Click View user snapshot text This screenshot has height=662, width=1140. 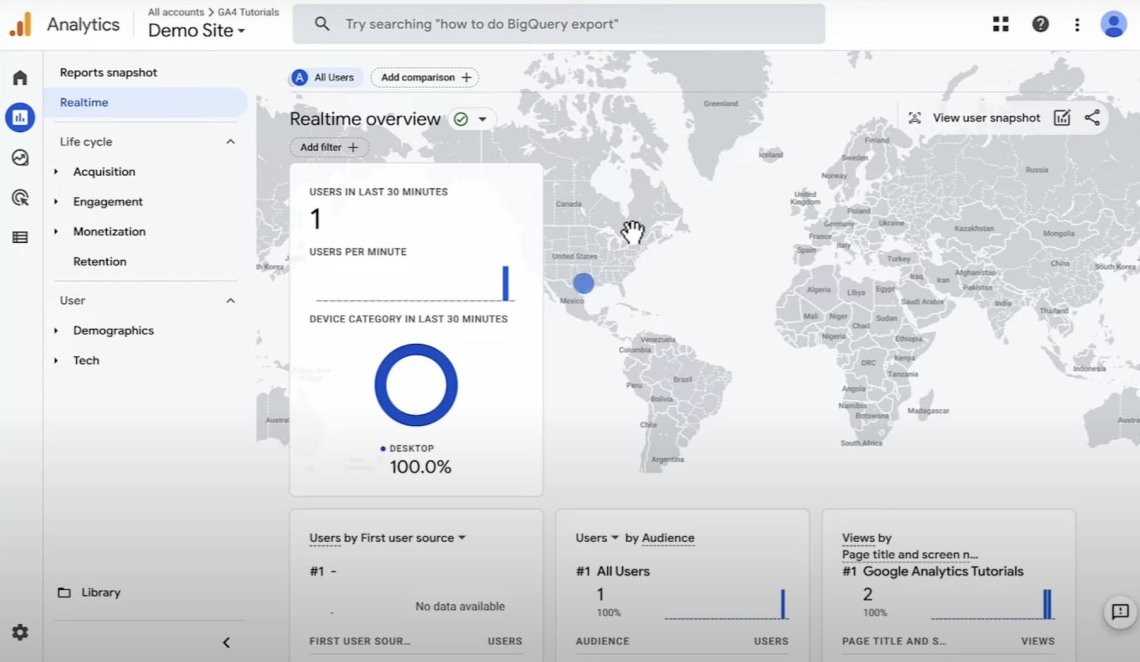(x=986, y=118)
